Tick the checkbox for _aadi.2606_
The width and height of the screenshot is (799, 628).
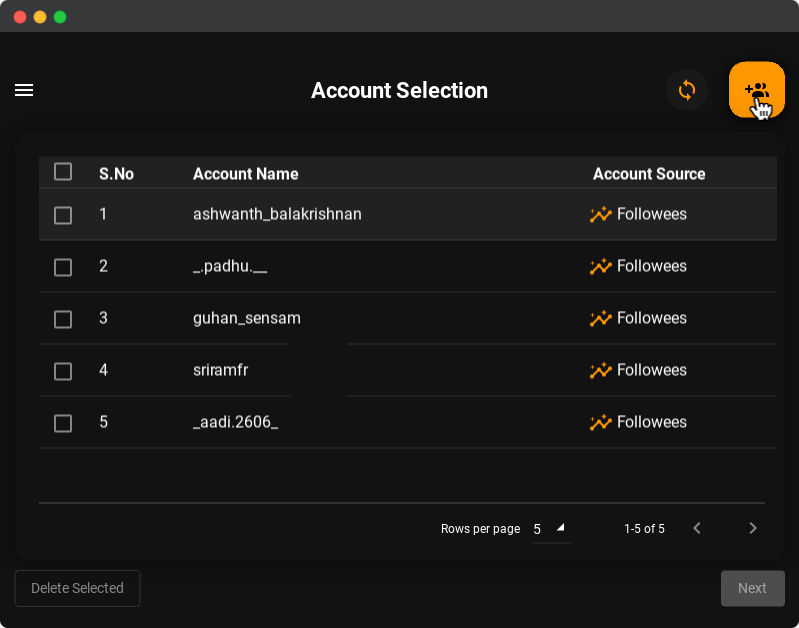pyautogui.click(x=63, y=423)
